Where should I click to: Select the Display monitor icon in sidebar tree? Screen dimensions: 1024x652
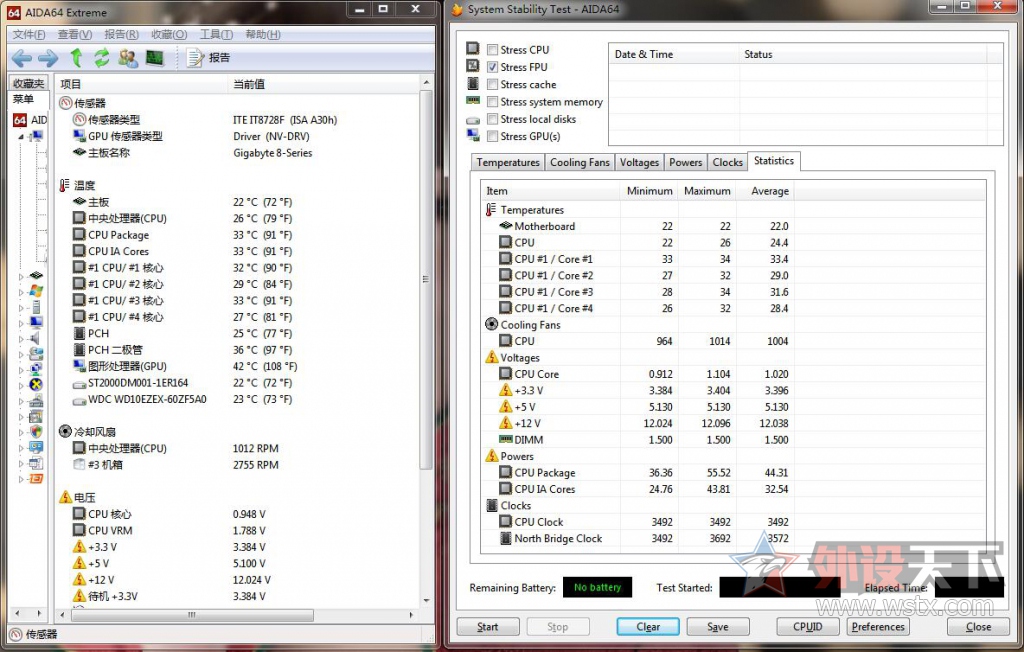pyautogui.click(x=37, y=322)
